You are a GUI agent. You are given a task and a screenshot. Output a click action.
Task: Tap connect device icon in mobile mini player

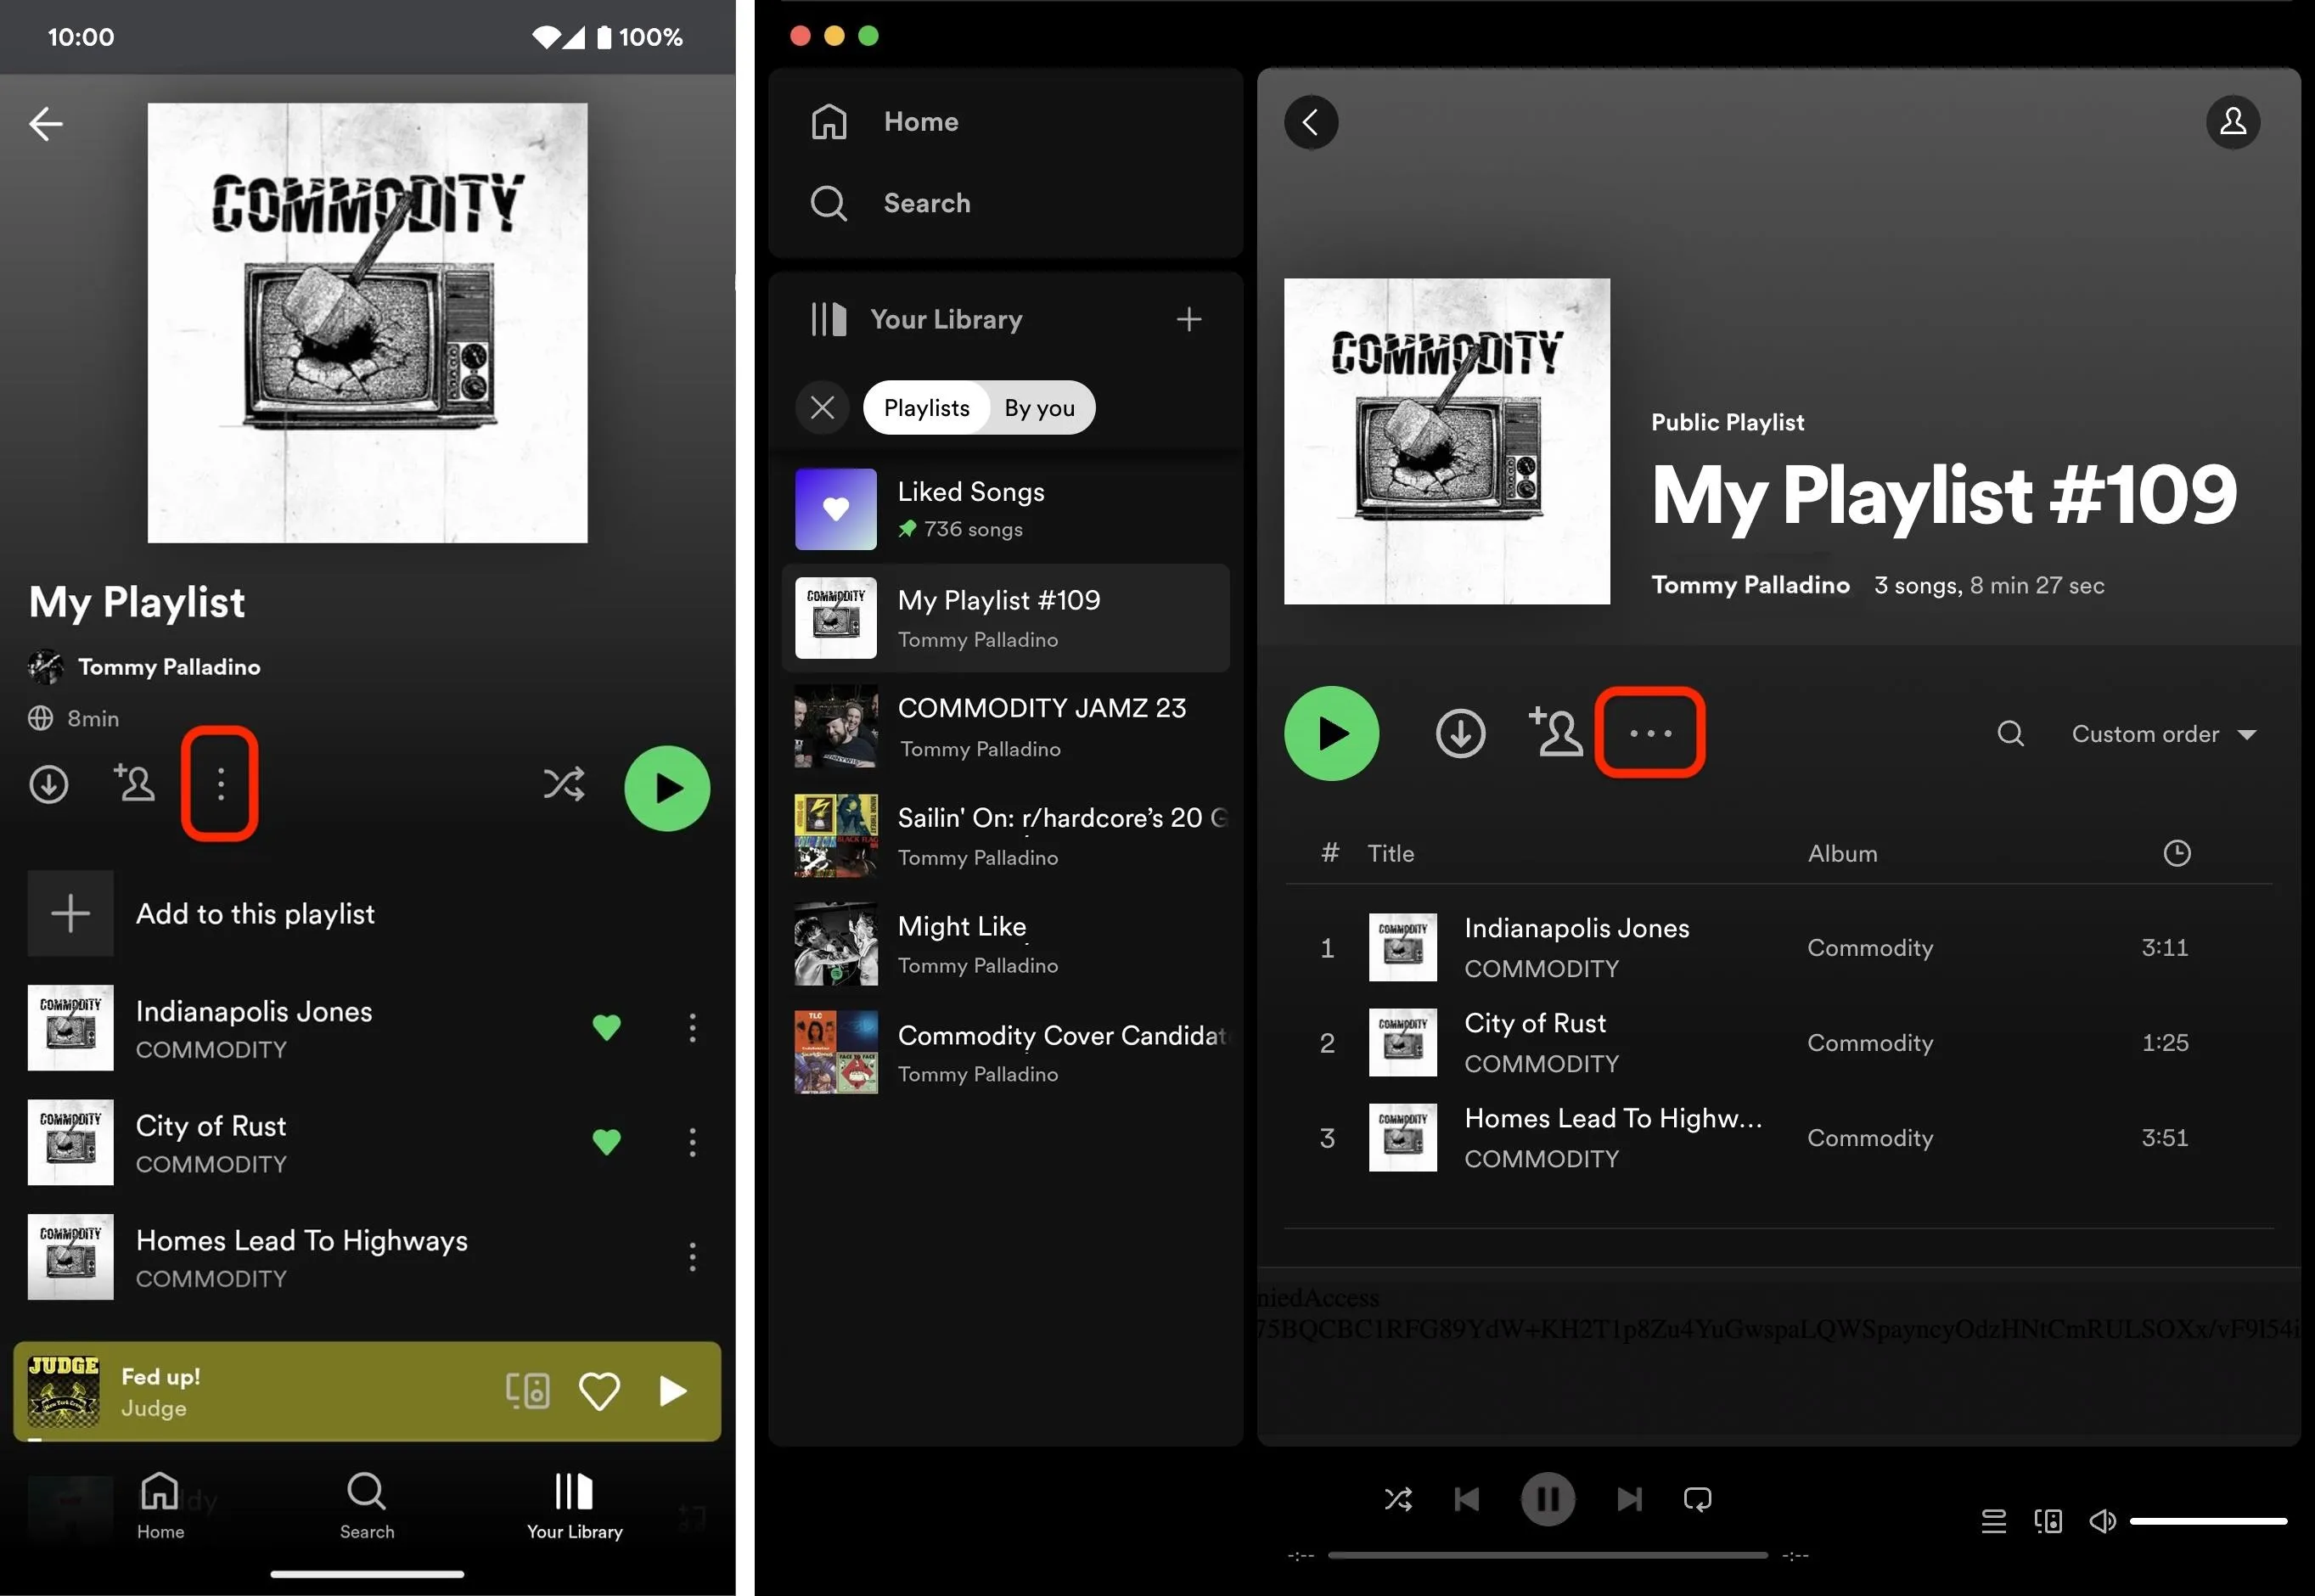[527, 1391]
